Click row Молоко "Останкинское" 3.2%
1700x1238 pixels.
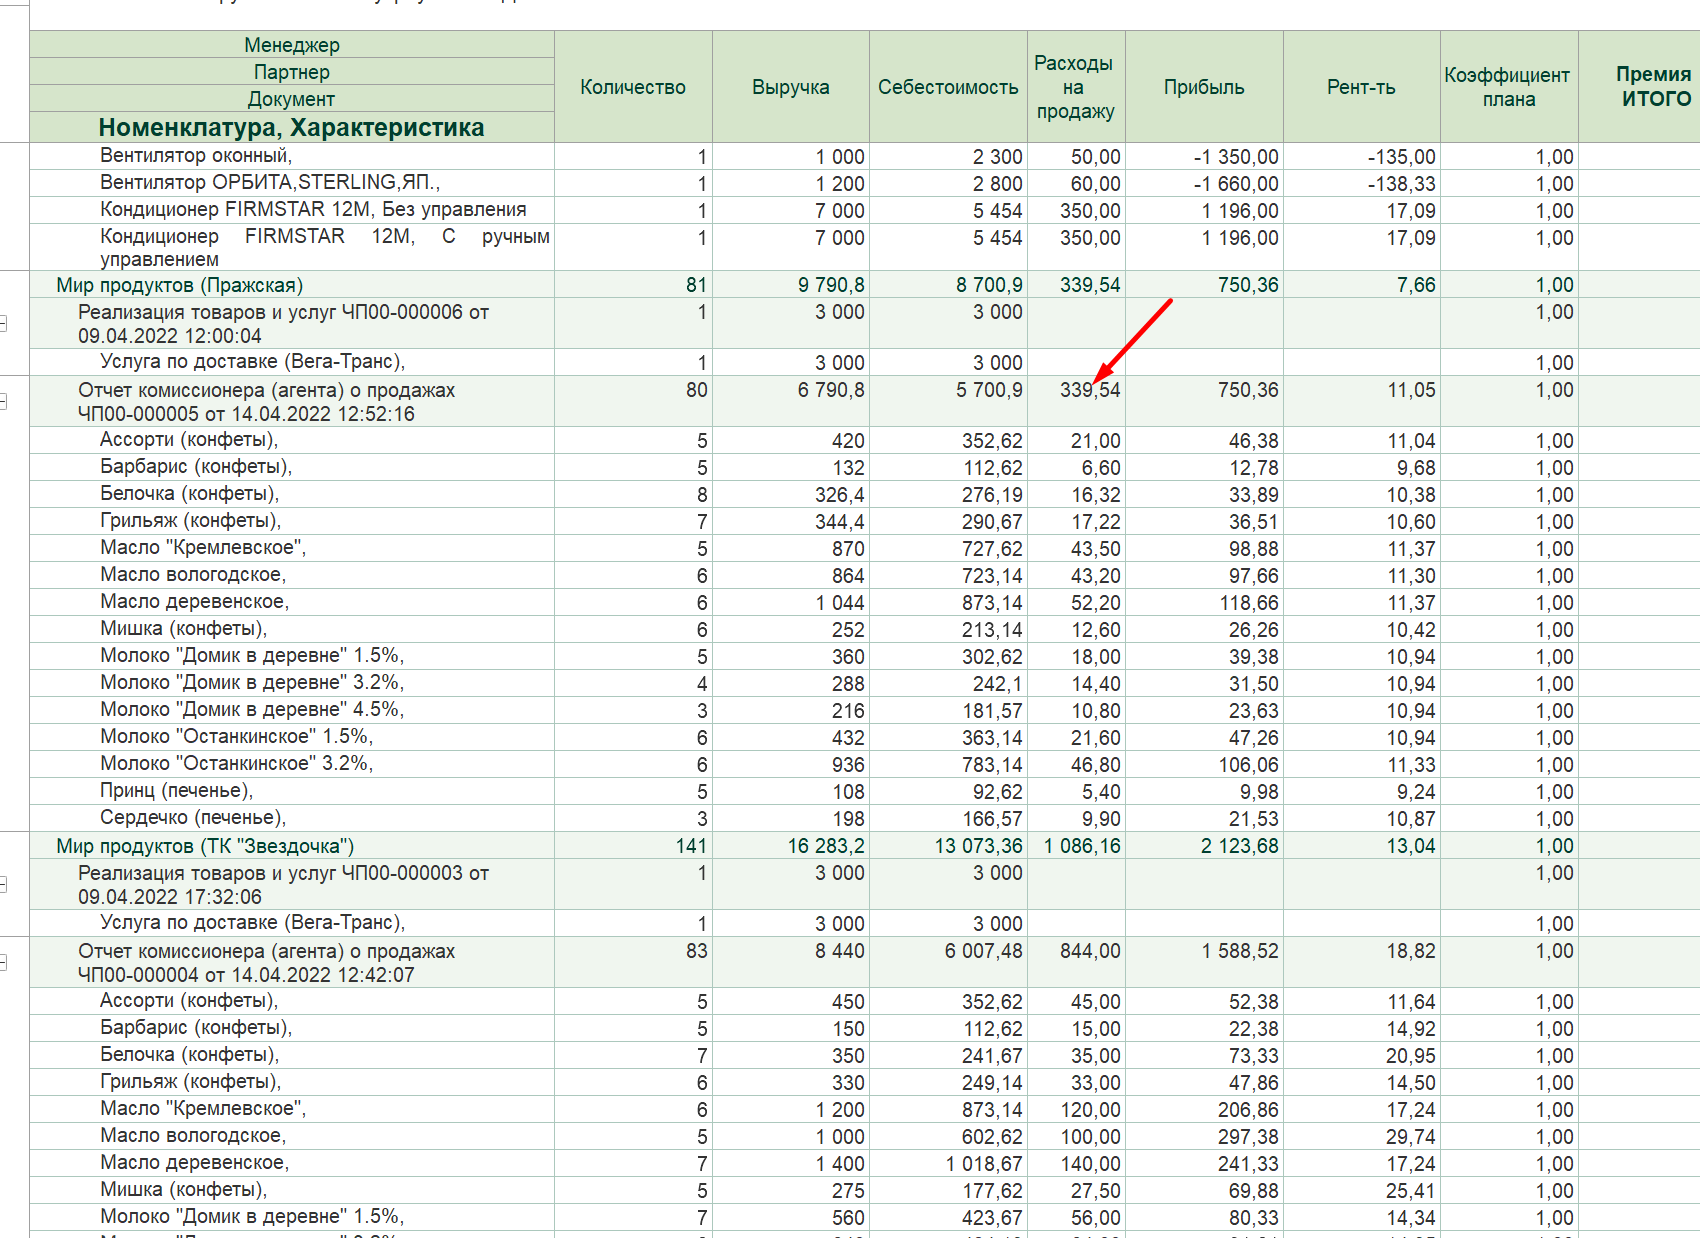pyautogui.click(x=237, y=764)
